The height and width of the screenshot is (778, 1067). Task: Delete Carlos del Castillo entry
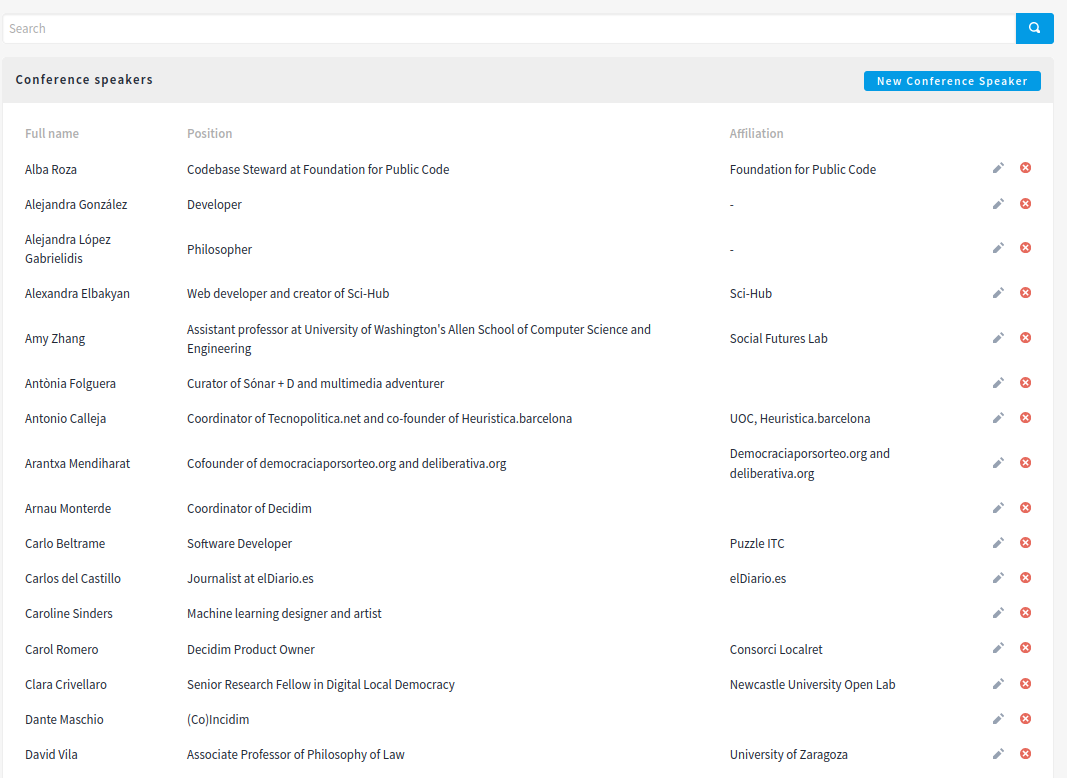pyautogui.click(x=1025, y=578)
